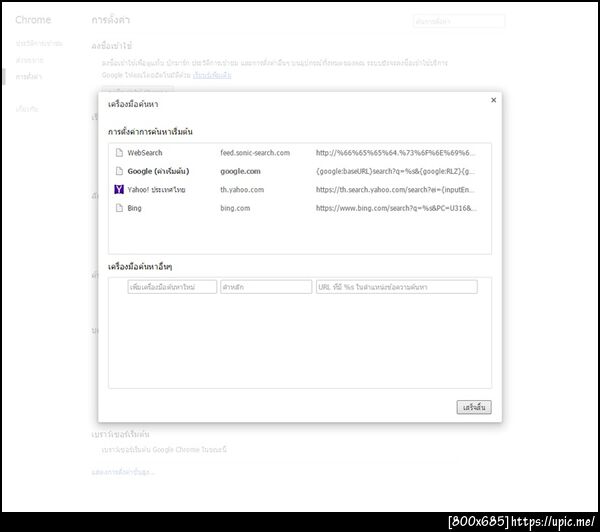Viewport: 600px width, 532px height.
Task: Click the Yahoo! purple Y icon
Action: click(x=119, y=189)
